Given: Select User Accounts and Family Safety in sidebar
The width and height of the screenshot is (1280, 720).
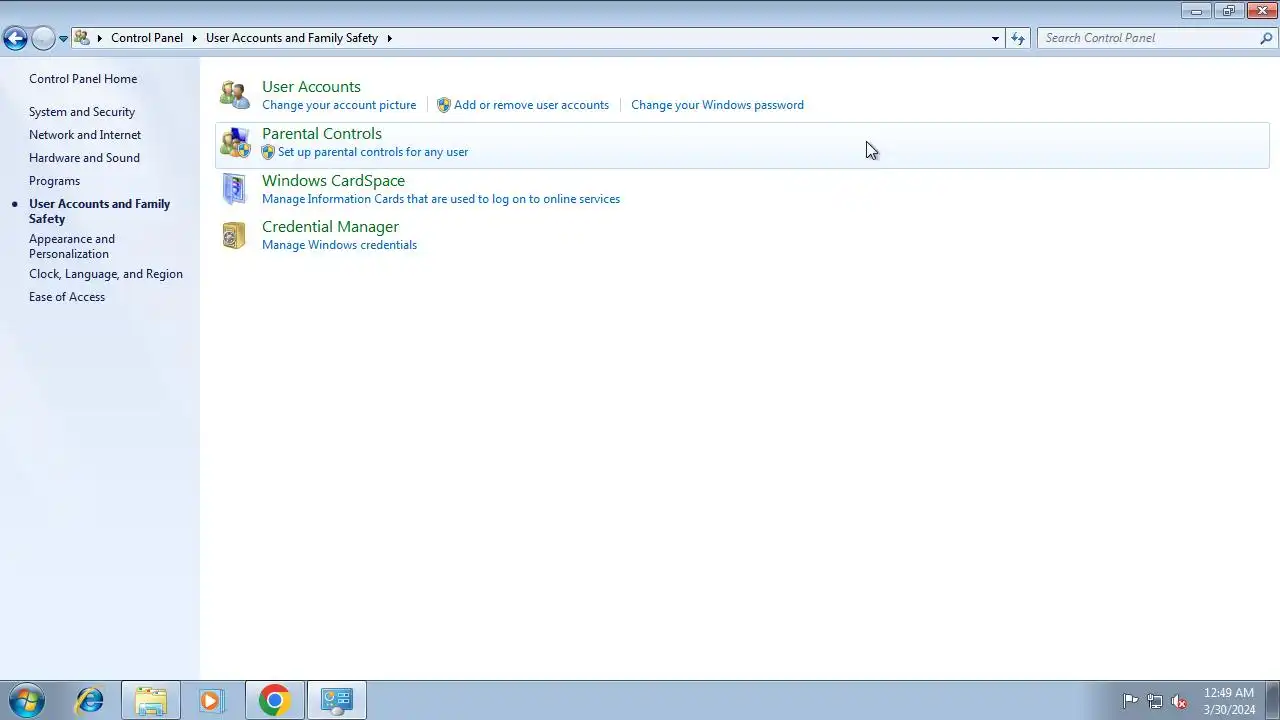Looking at the screenshot, I should pyautogui.click(x=99, y=211).
